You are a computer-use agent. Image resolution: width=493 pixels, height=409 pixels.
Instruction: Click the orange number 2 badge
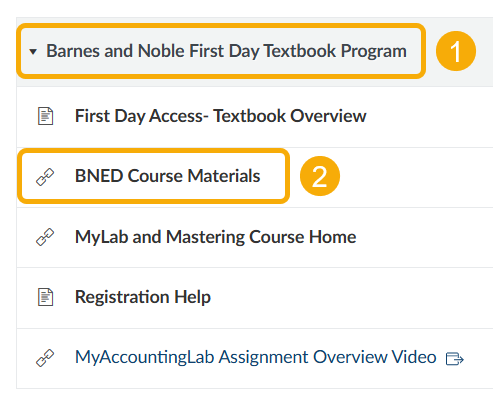pyautogui.click(x=320, y=176)
